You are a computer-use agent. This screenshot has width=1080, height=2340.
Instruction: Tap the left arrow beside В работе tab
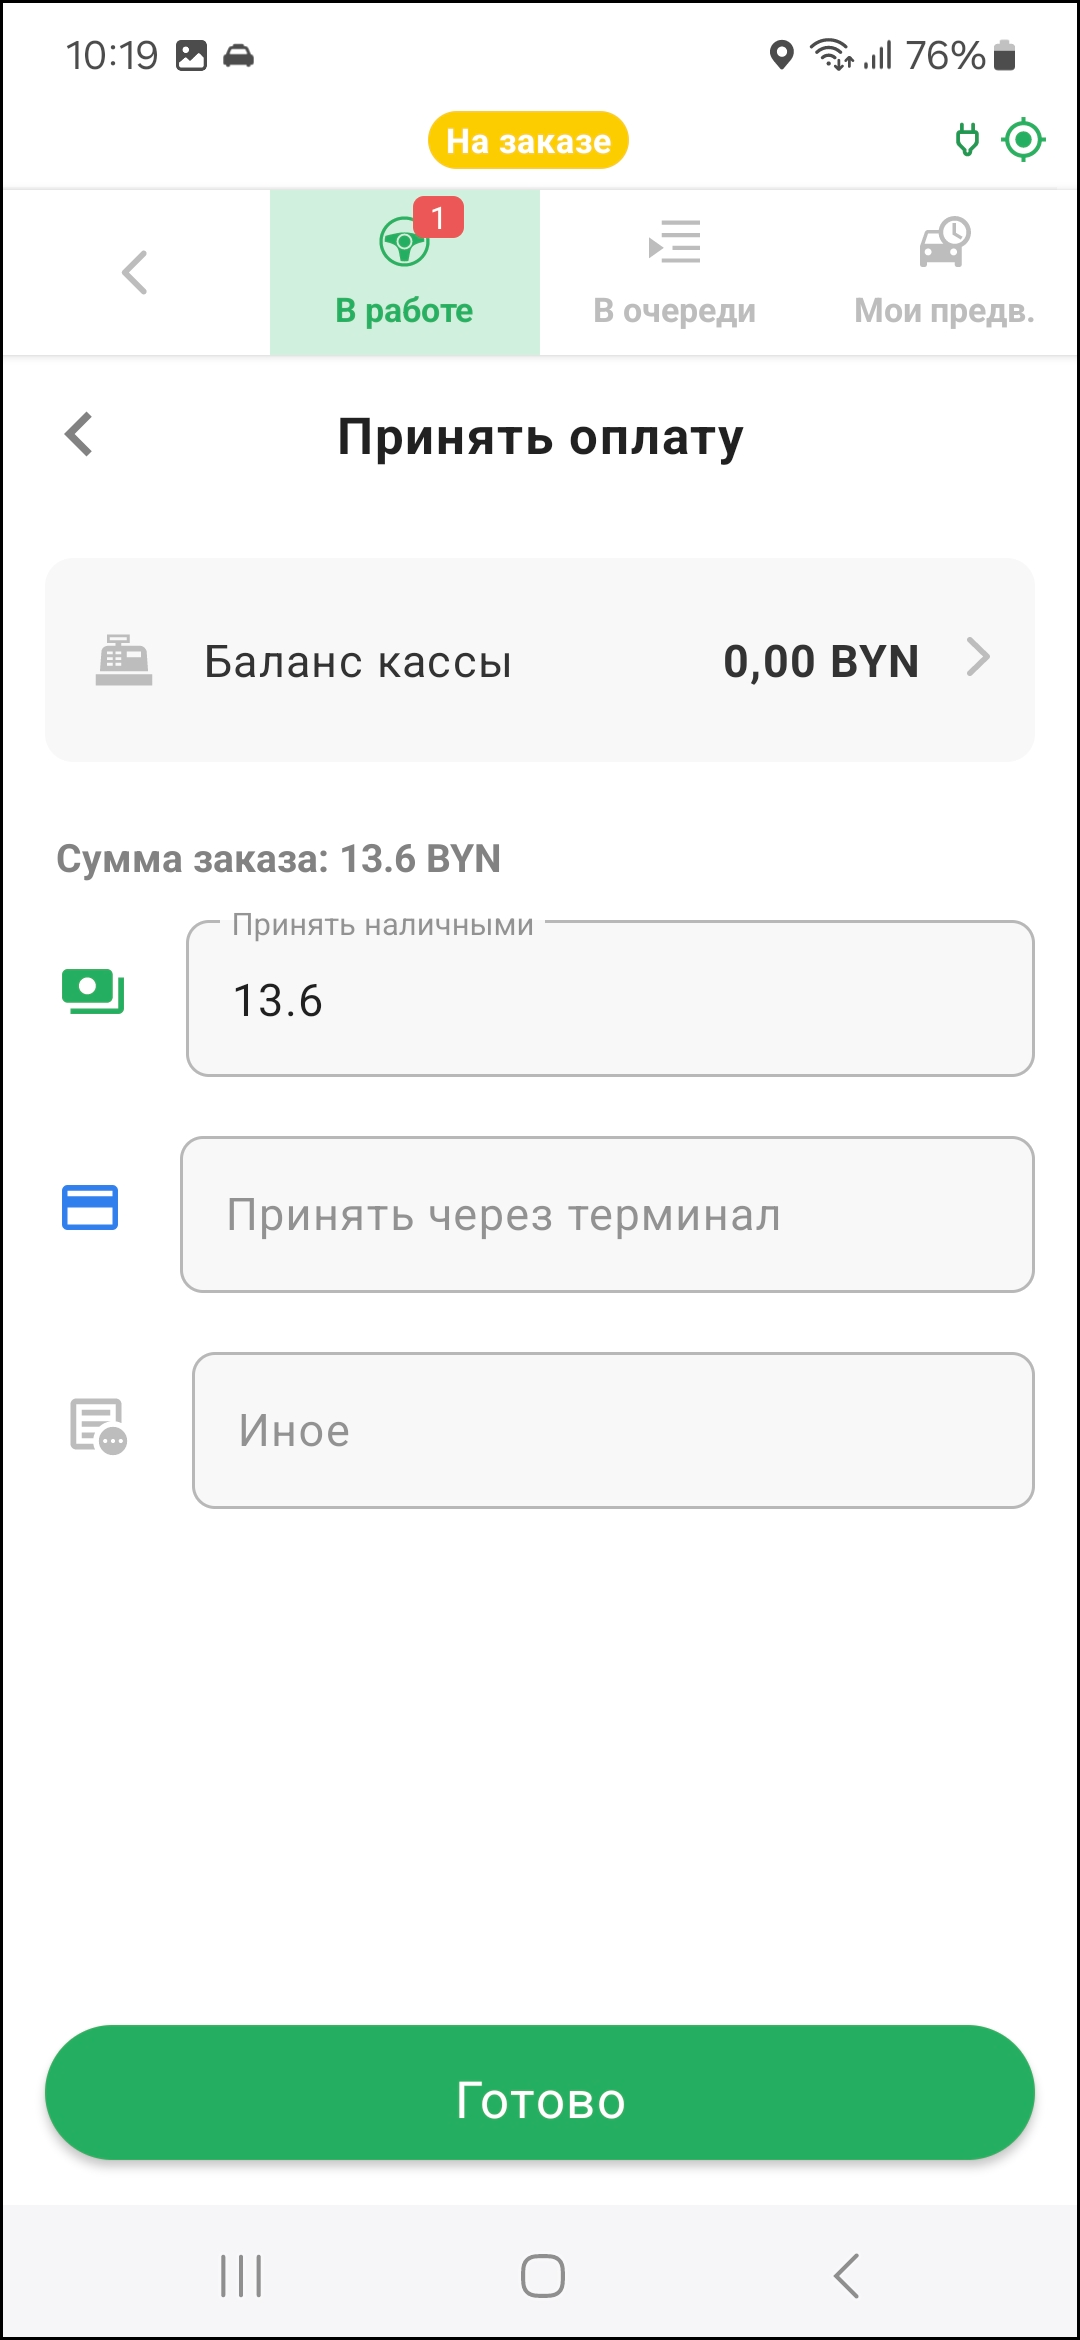tap(135, 272)
